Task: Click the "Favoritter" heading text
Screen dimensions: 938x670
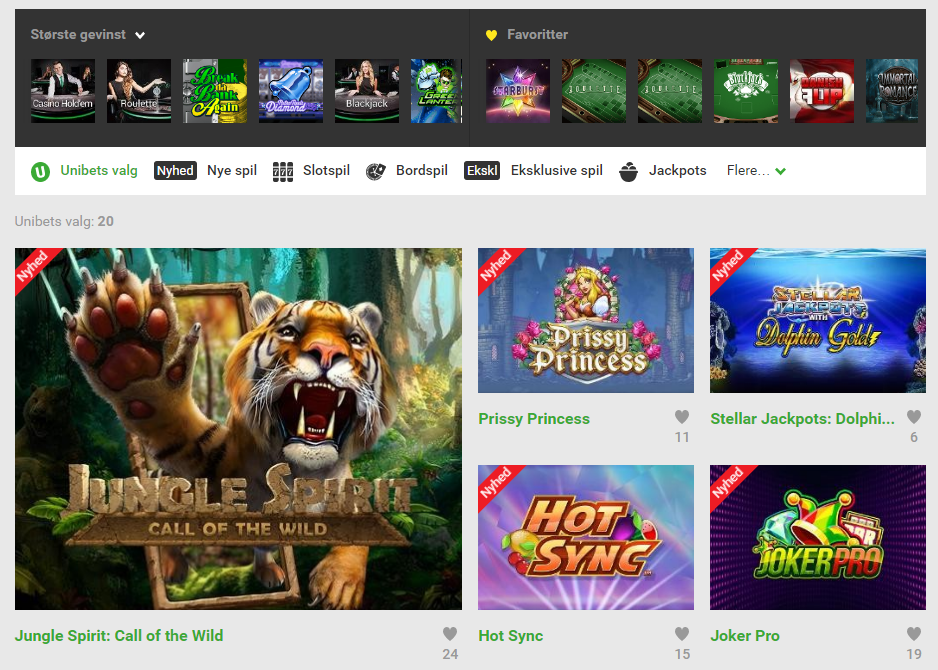Action: [538, 35]
